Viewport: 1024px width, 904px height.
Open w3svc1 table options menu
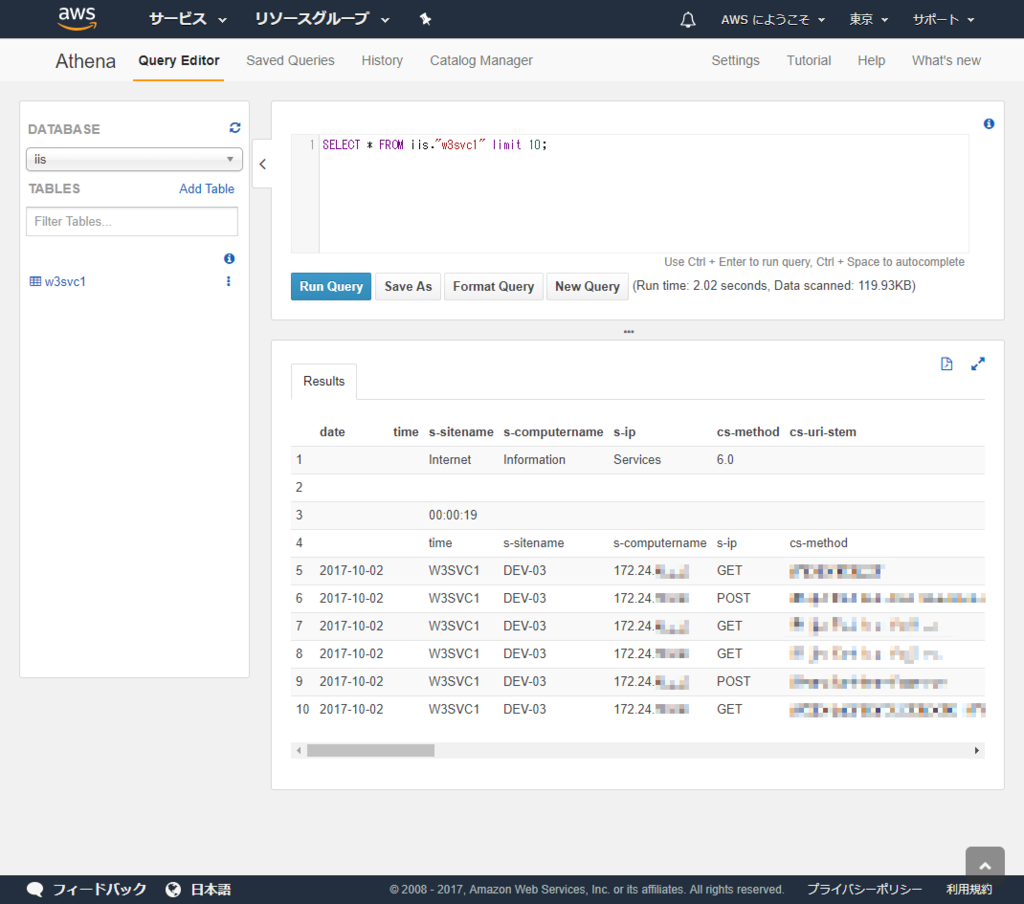229,281
